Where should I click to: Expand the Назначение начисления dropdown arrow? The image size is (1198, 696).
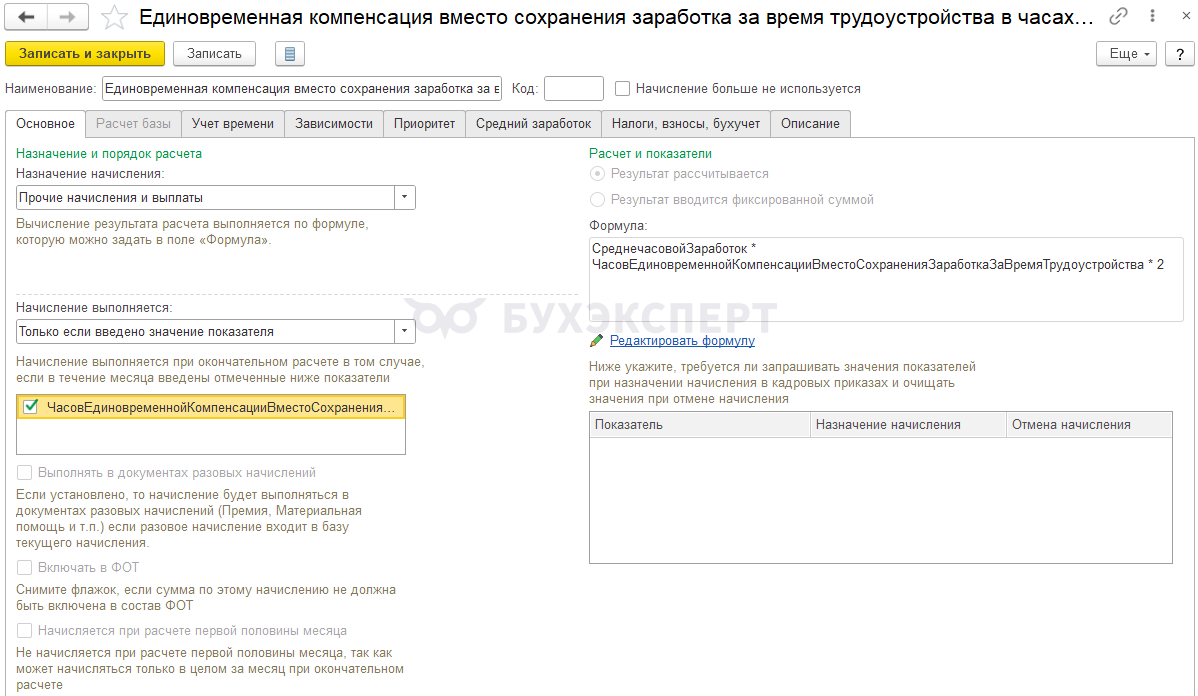coord(404,198)
